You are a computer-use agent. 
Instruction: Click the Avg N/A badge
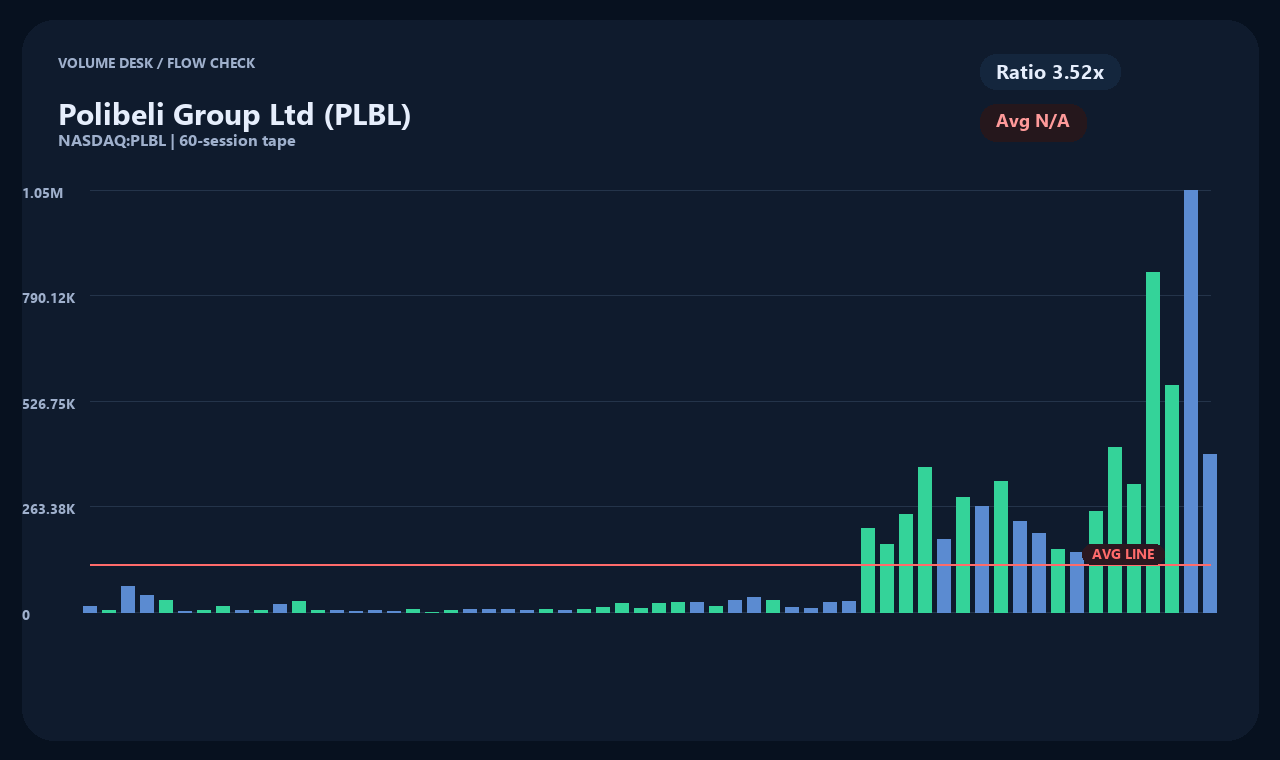[x=1033, y=122]
